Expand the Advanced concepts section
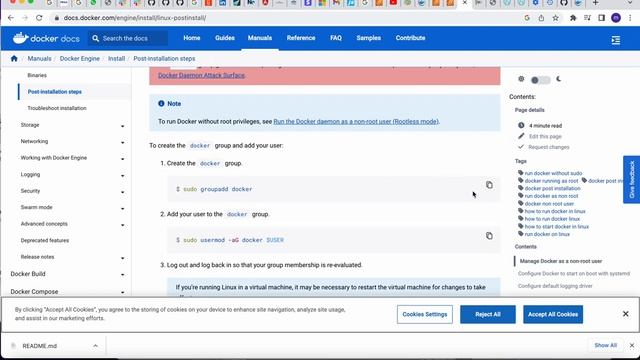Image resolution: width=640 pixels, height=360 pixels. pos(122,225)
